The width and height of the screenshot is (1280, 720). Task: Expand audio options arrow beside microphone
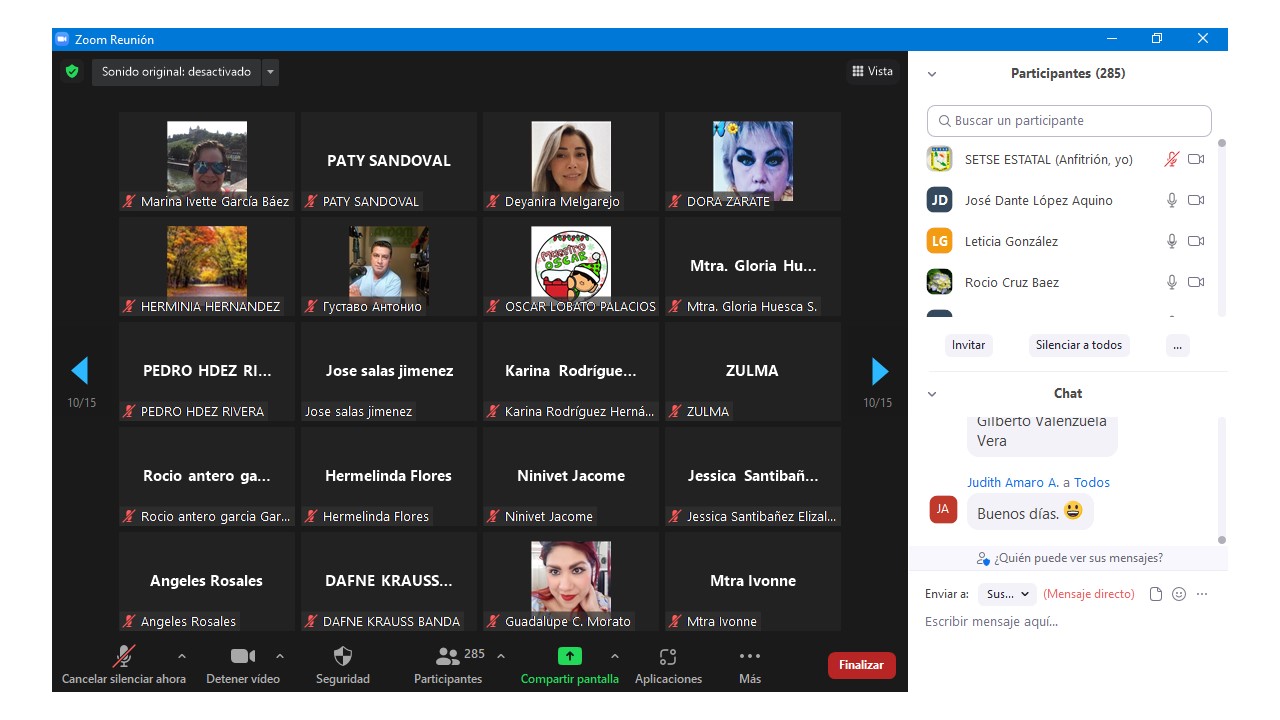click(x=181, y=656)
